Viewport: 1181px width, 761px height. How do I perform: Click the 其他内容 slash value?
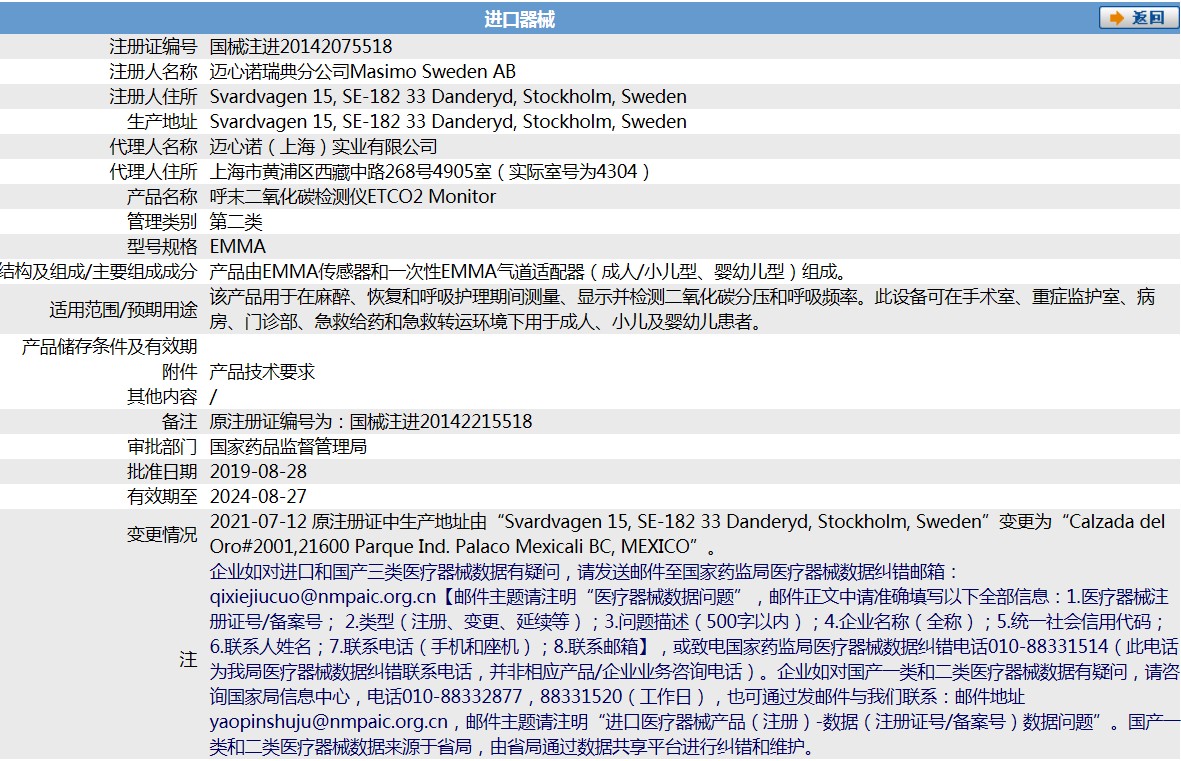tap(213, 396)
